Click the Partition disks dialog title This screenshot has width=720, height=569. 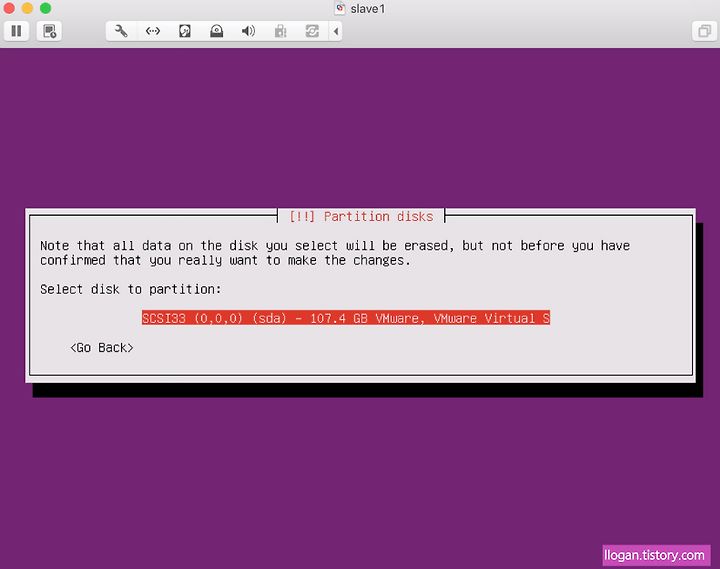(361, 216)
